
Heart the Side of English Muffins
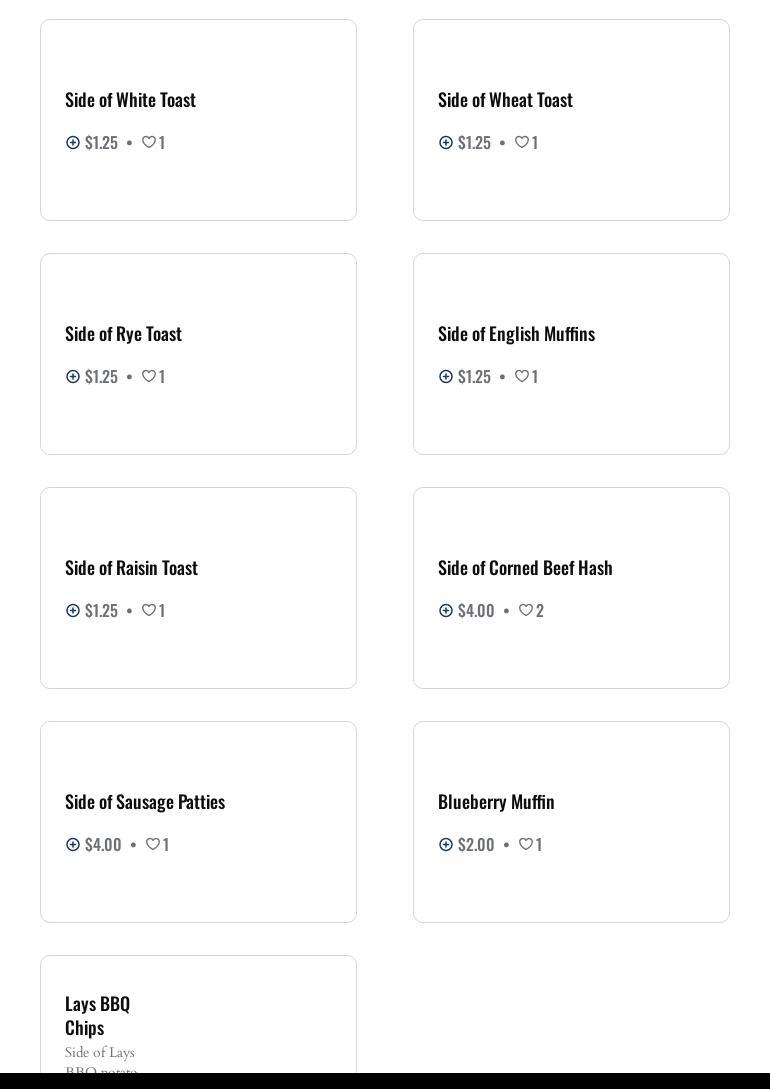[x=522, y=377]
